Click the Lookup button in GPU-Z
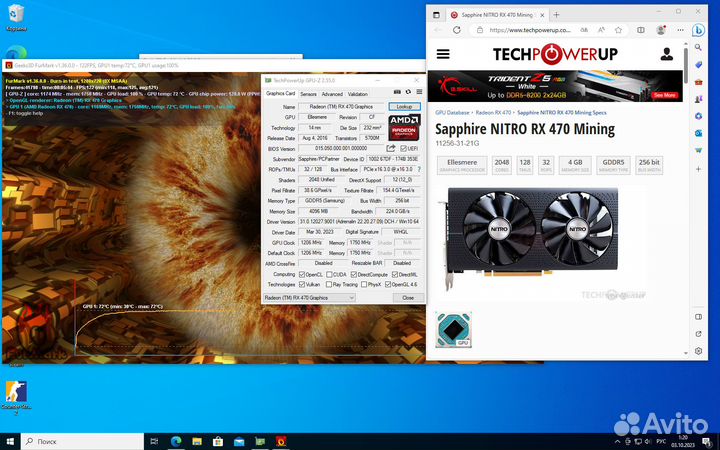This screenshot has width=720, height=450. click(x=404, y=107)
